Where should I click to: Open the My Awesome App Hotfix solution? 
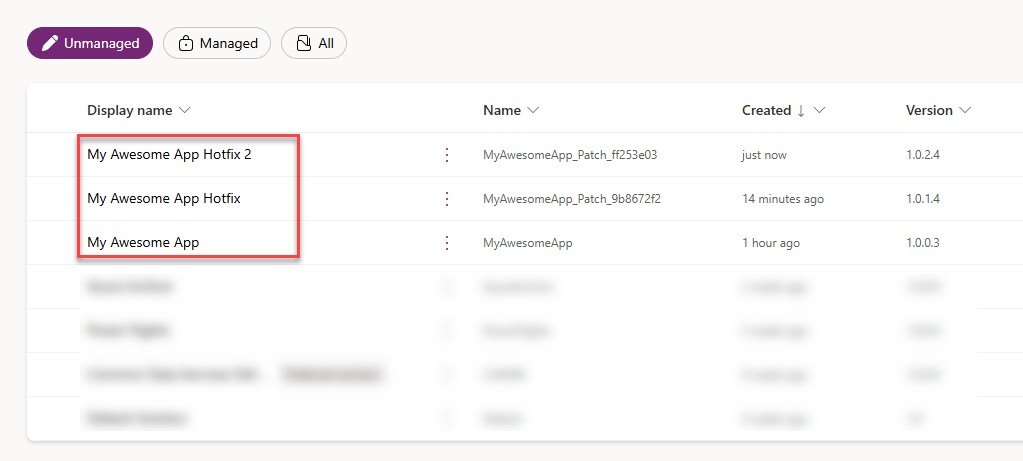click(164, 199)
